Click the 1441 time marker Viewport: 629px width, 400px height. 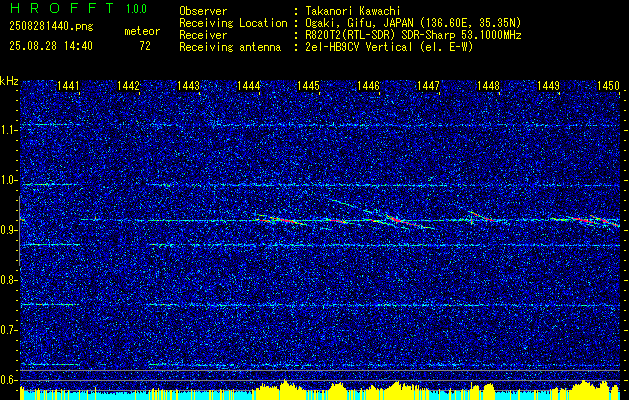(x=68, y=85)
